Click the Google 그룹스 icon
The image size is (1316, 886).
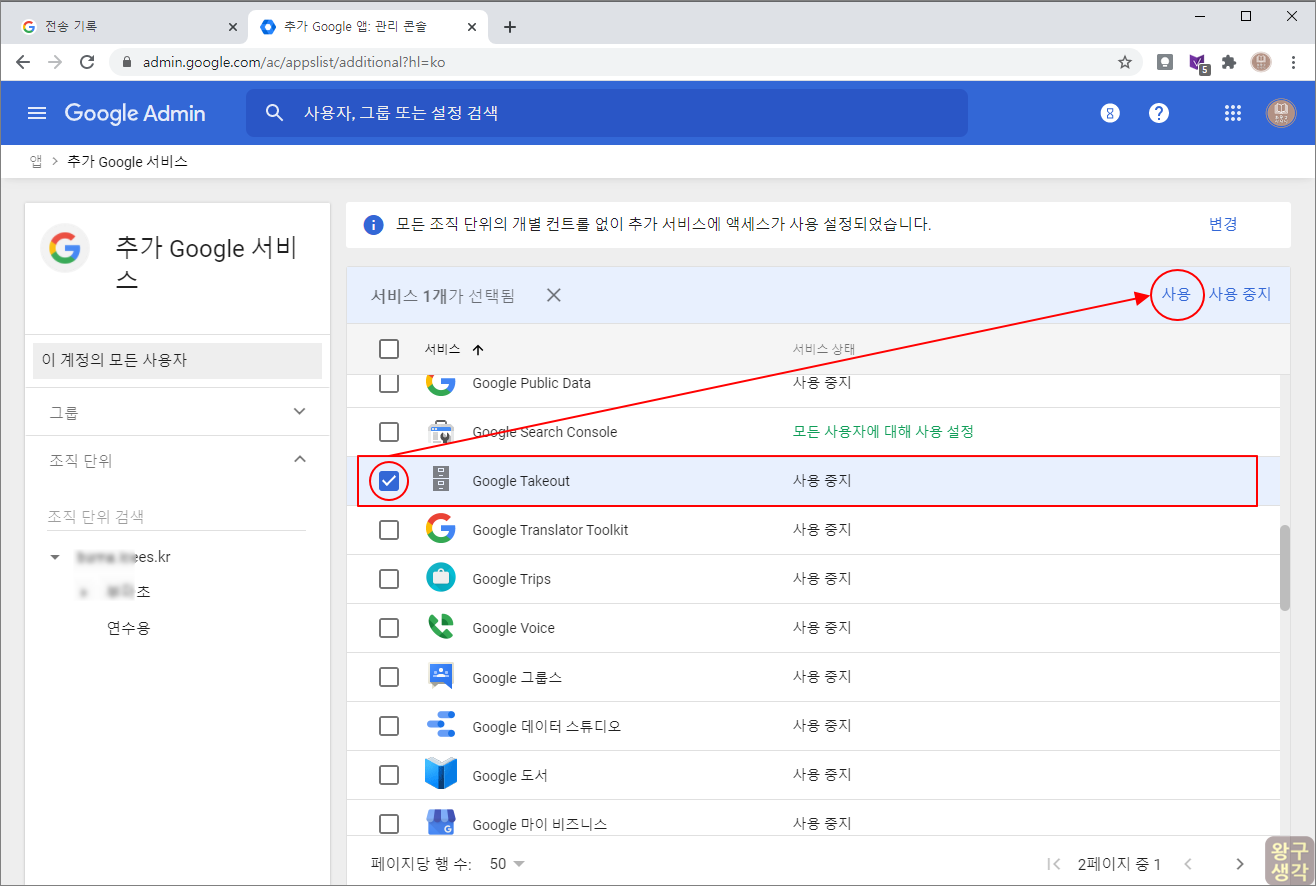[441, 677]
